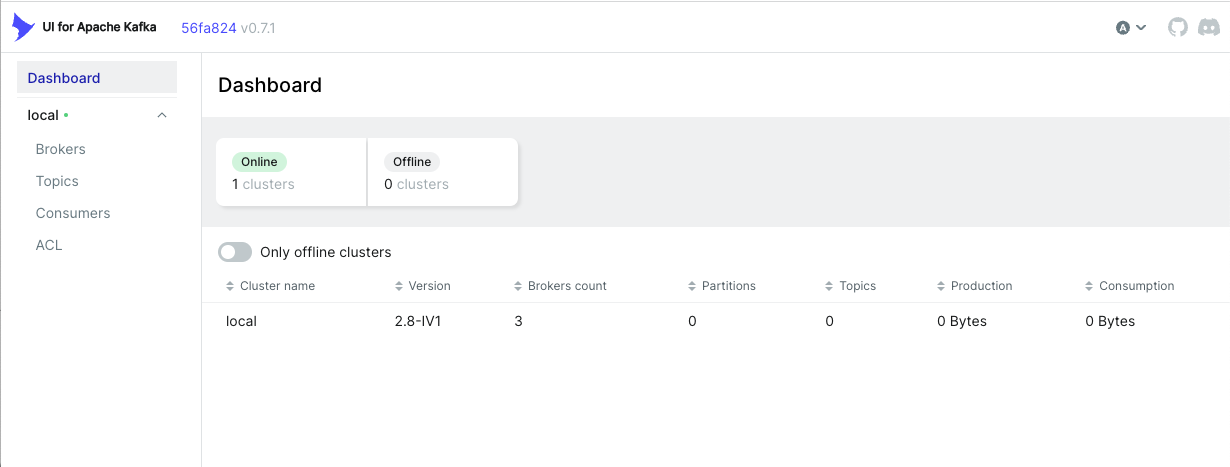Collapse the local cluster menu chevron
The height and width of the screenshot is (467, 1230).
[x=162, y=115]
